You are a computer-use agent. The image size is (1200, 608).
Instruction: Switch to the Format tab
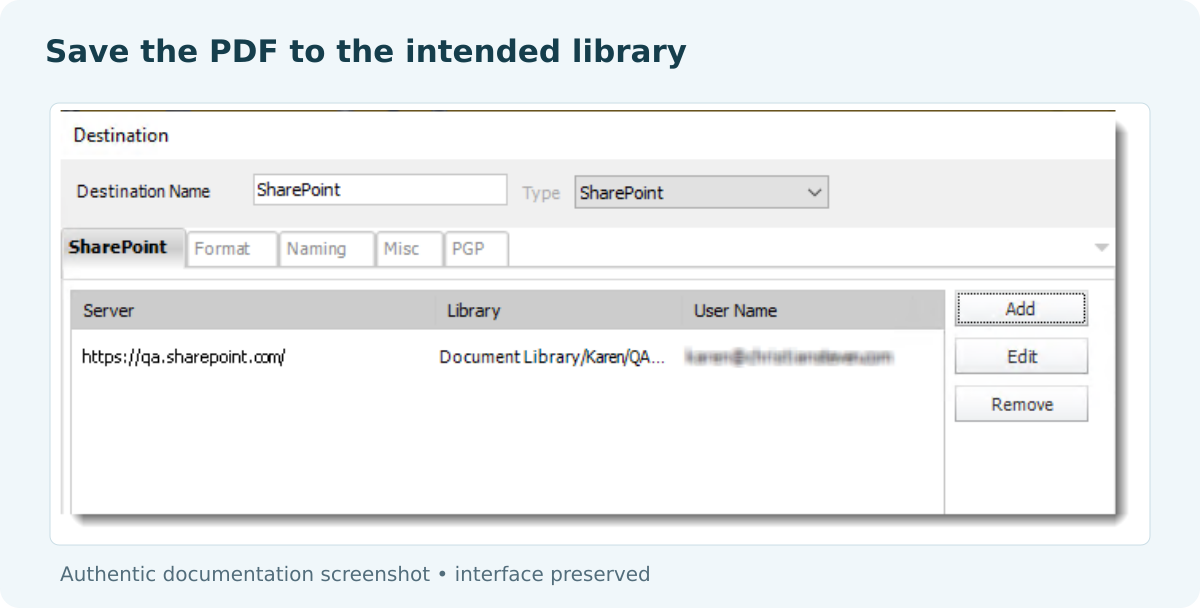coord(232,249)
